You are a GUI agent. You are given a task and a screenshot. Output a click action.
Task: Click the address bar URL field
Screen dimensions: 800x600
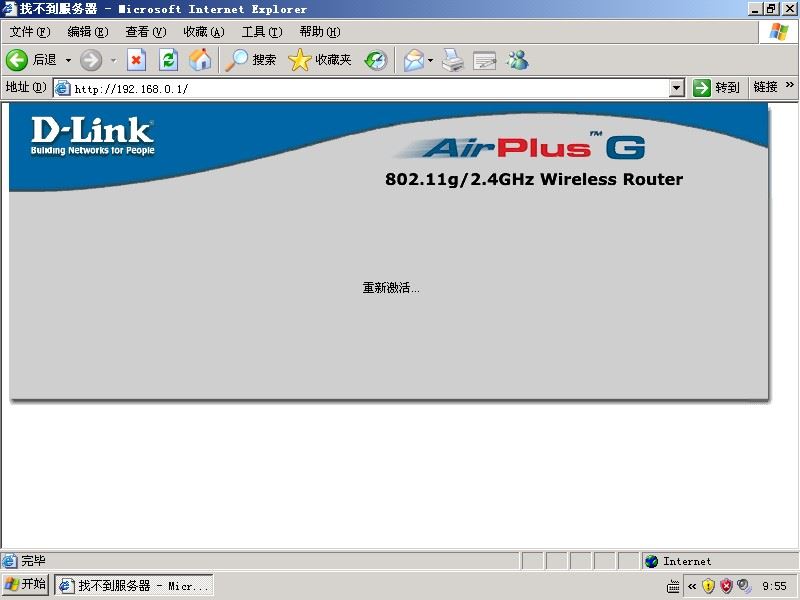point(370,89)
